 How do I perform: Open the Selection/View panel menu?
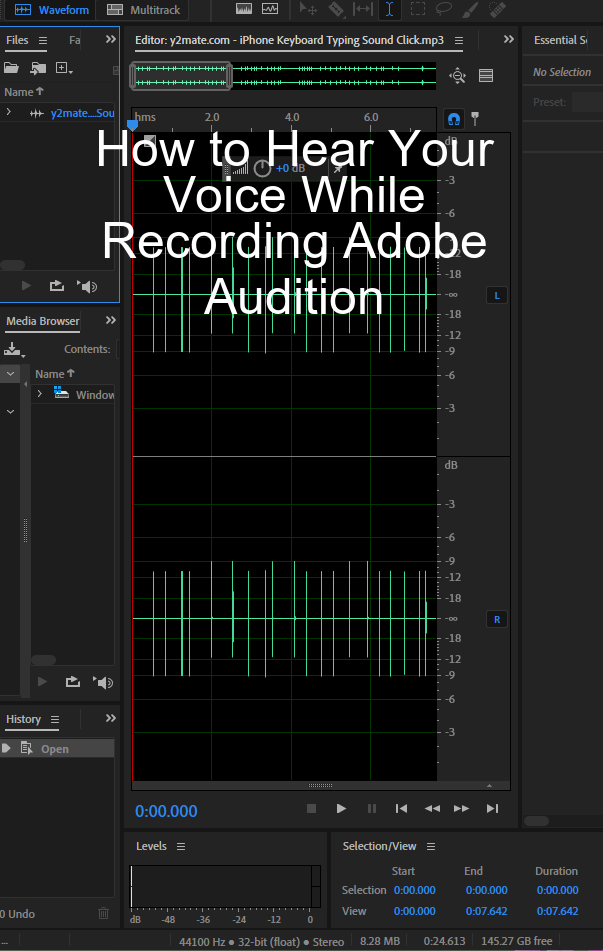click(x=431, y=846)
